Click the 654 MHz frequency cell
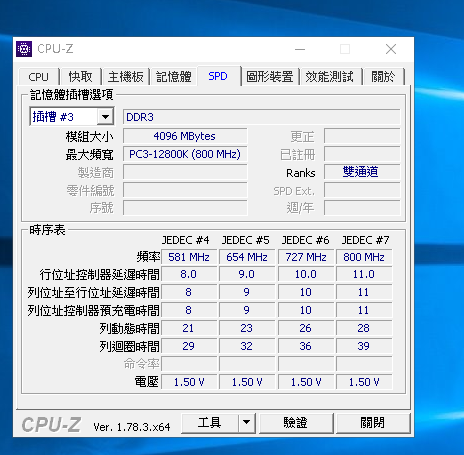464x455 pixels. (x=247, y=257)
